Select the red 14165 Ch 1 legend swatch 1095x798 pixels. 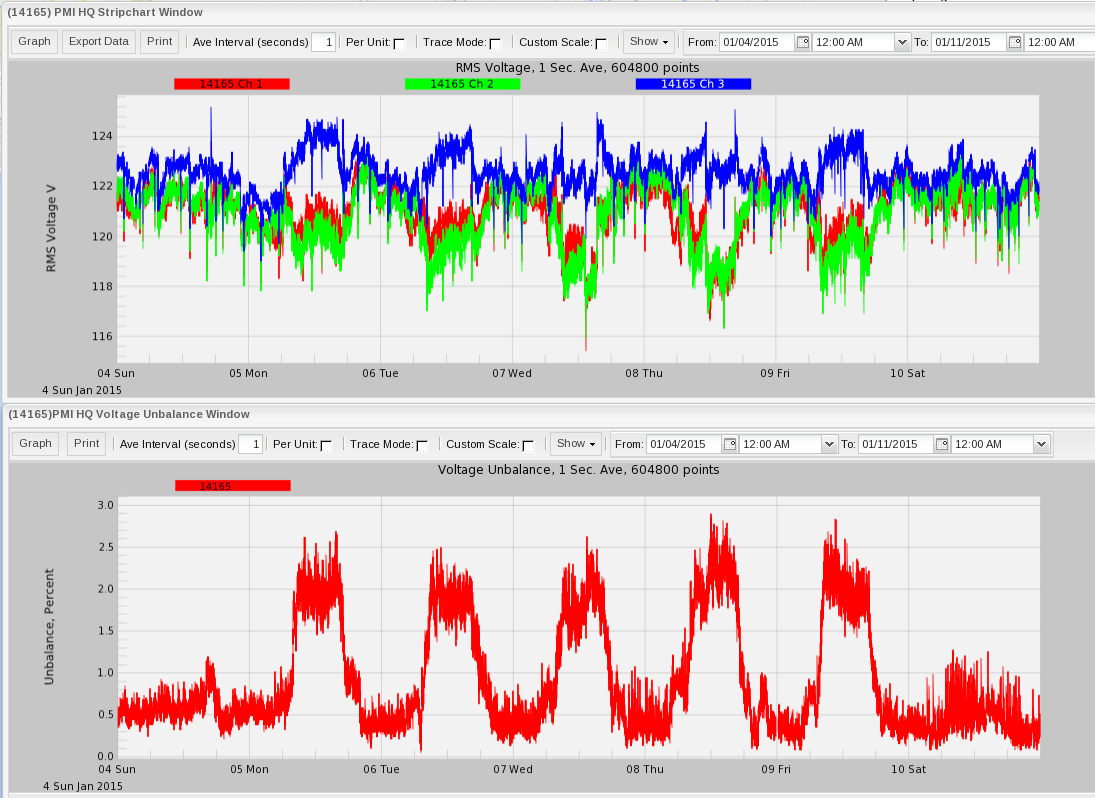pyautogui.click(x=232, y=84)
